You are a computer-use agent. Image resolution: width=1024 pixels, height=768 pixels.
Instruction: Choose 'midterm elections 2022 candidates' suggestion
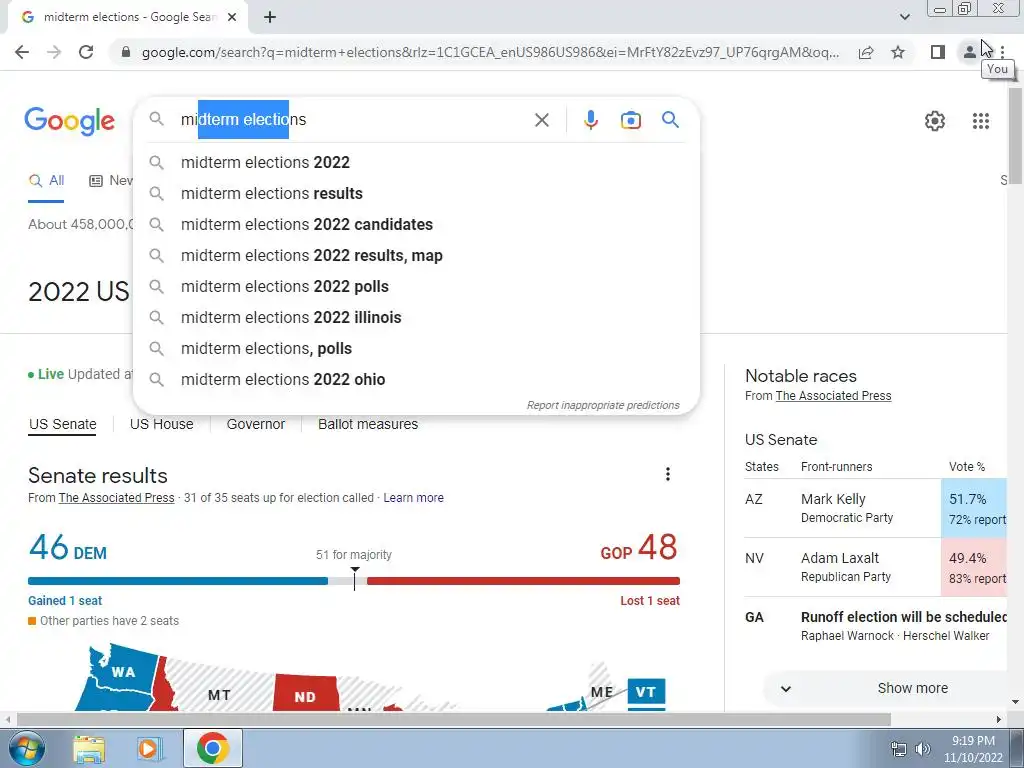(x=416, y=225)
